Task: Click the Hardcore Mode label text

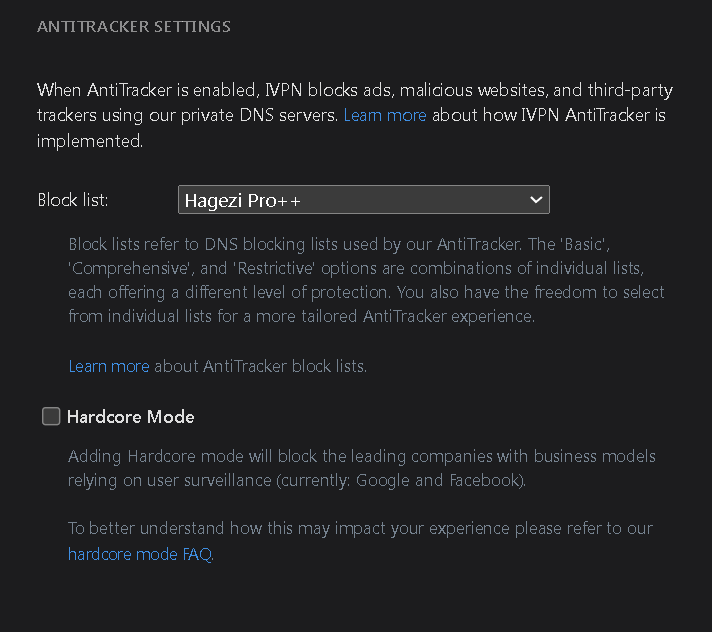Action: [130, 417]
